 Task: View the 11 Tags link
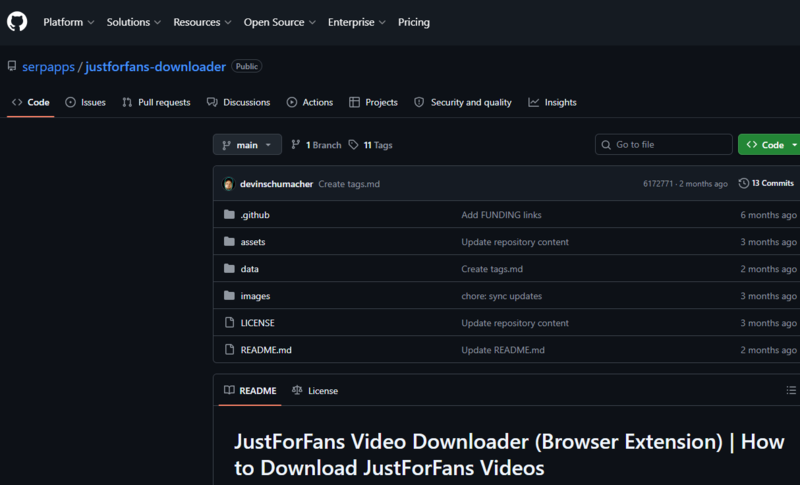click(x=371, y=145)
